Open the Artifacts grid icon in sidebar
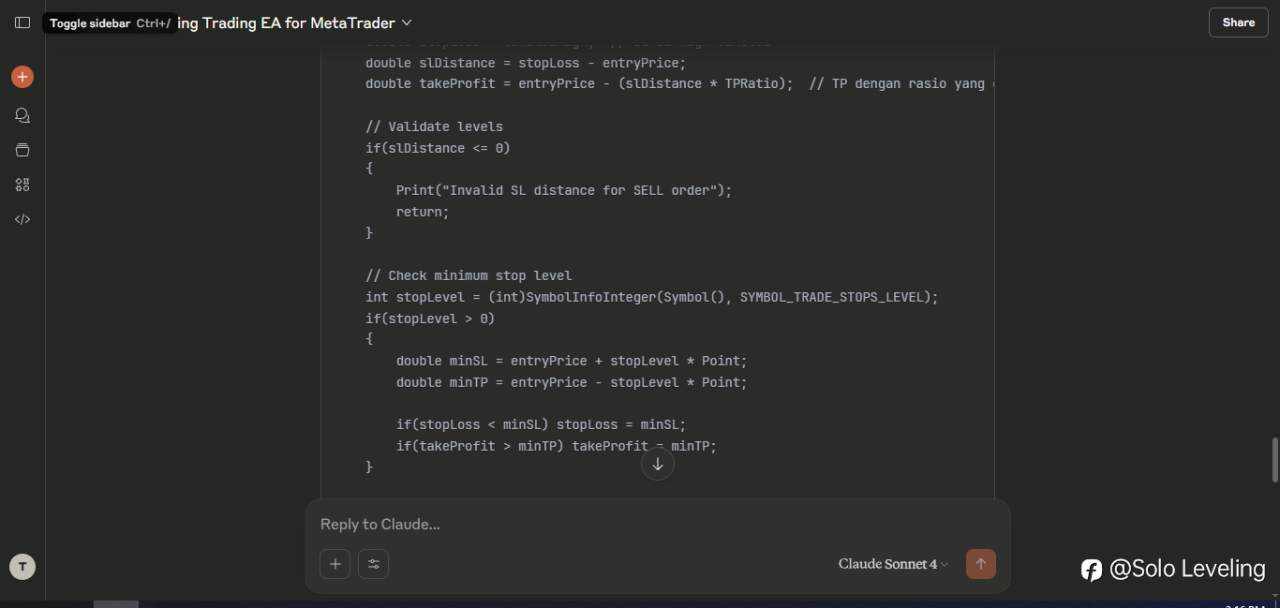The width and height of the screenshot is (1280, 608). tap(22, 184)
